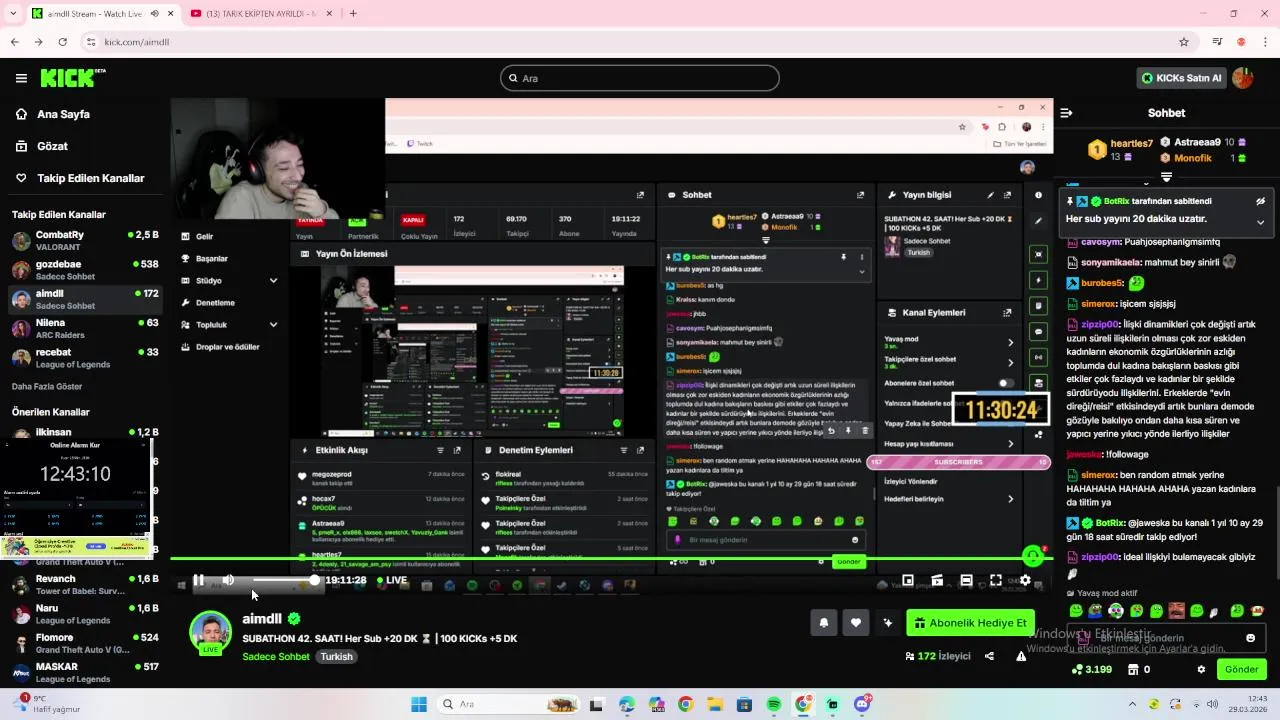Screen dimensions: 1280x720
Task: Jump to LIVE in the player
Action: point(392,580)
